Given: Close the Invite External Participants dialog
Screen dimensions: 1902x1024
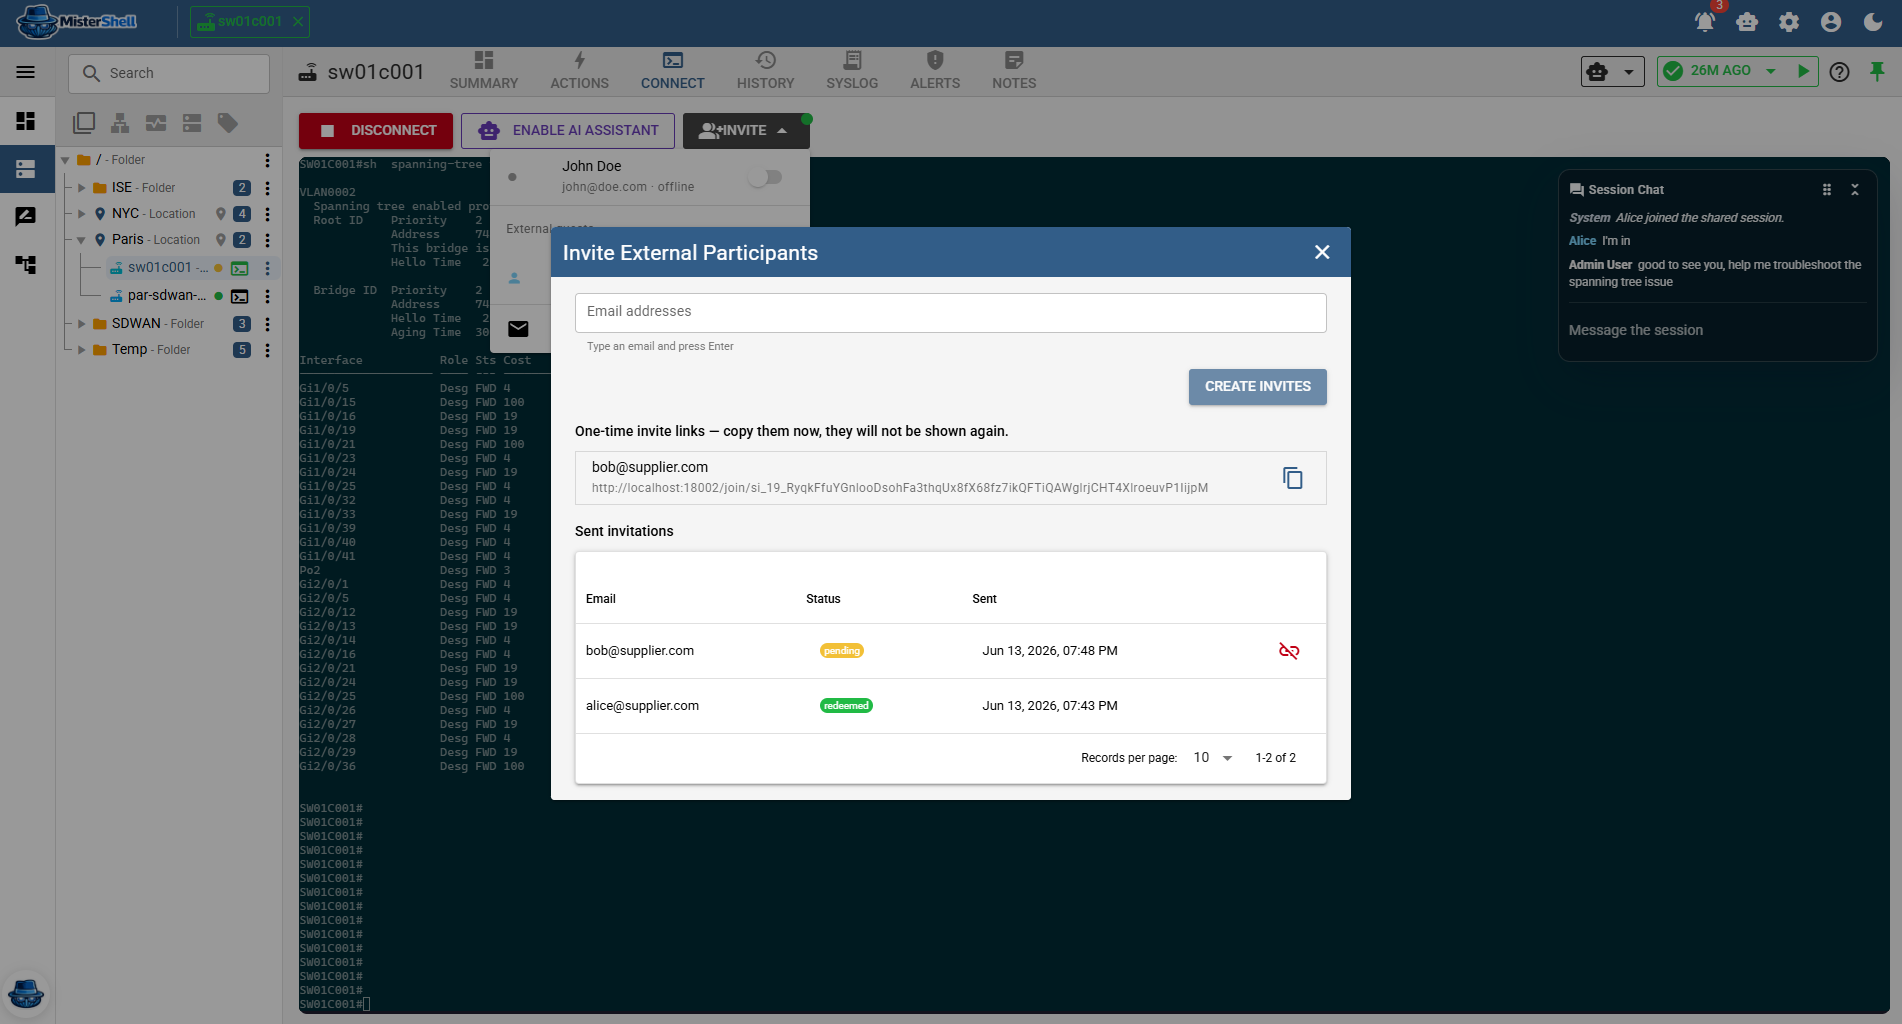Looking at the screenshot, I should point(1322,252).
